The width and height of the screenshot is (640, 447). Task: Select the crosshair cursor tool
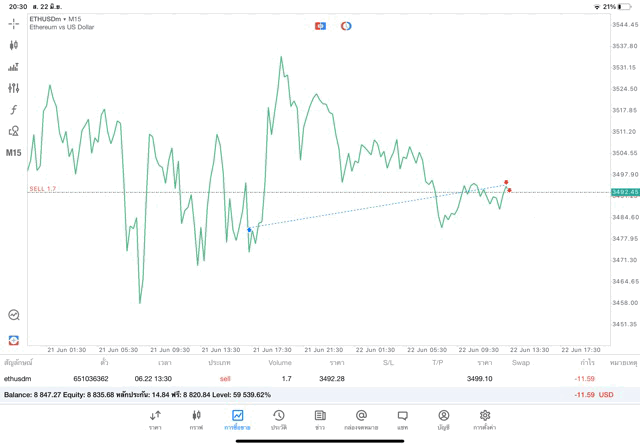tap(14, 23)
